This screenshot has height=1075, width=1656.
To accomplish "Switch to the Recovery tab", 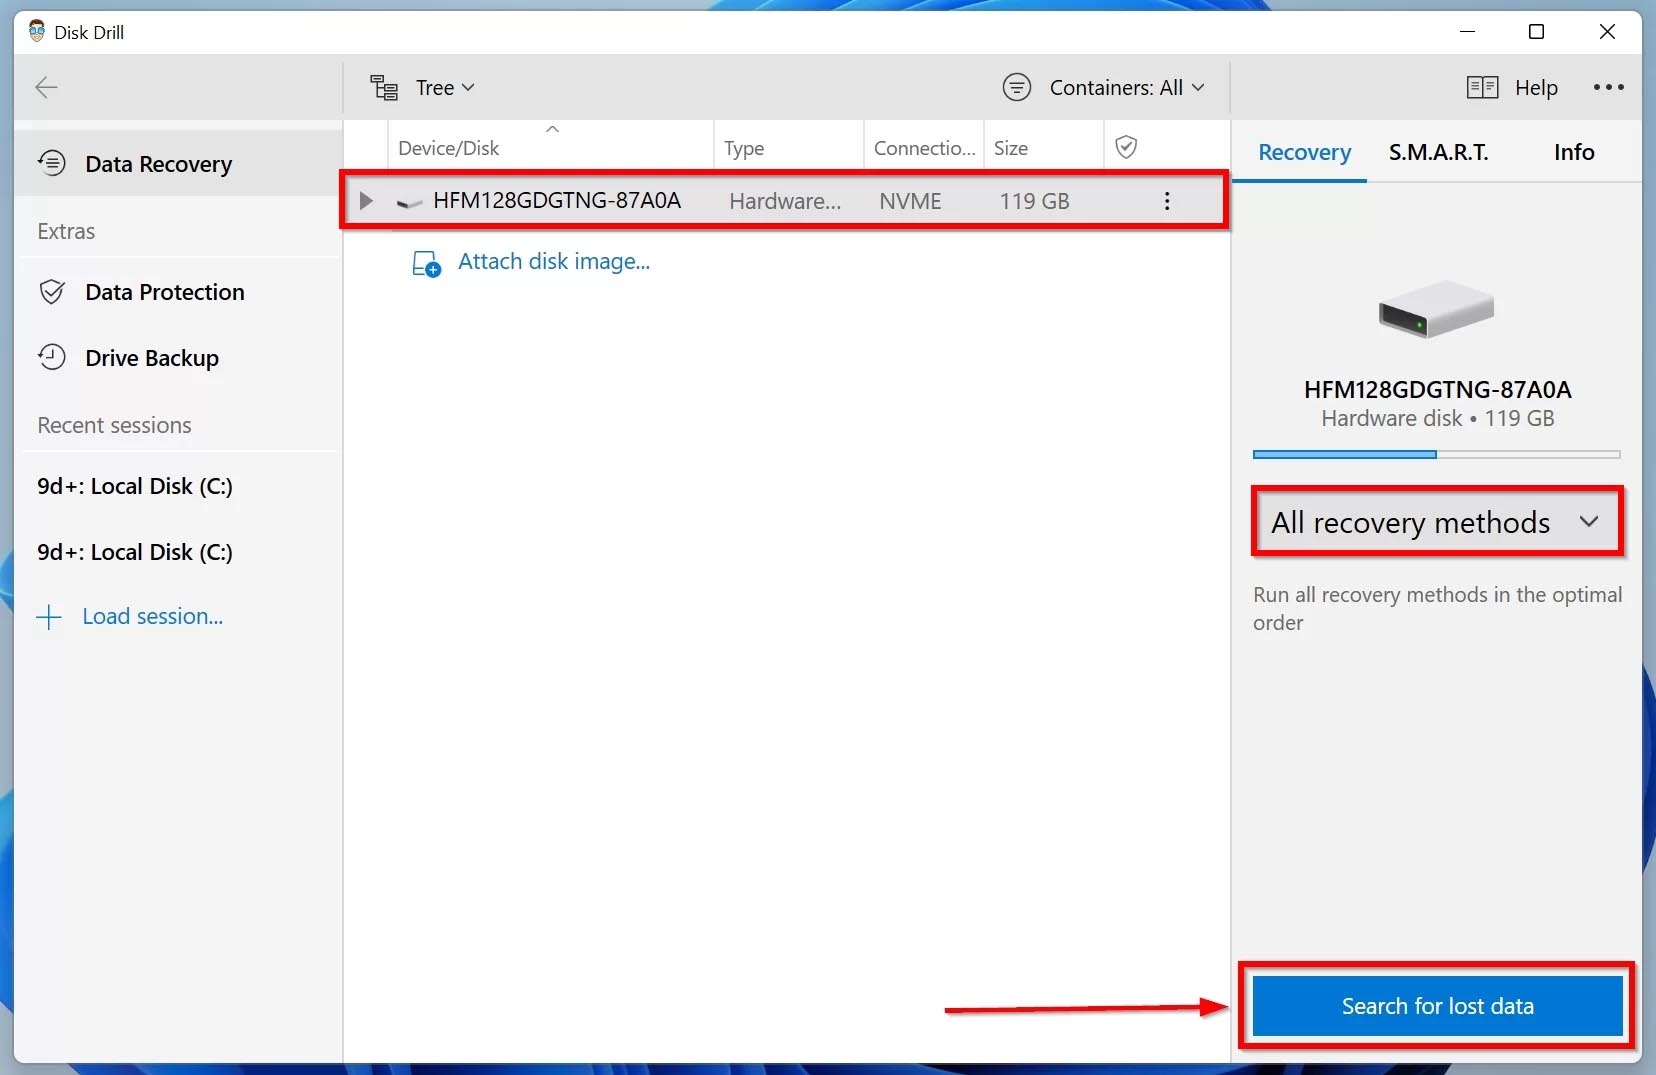I will 1304,152.
